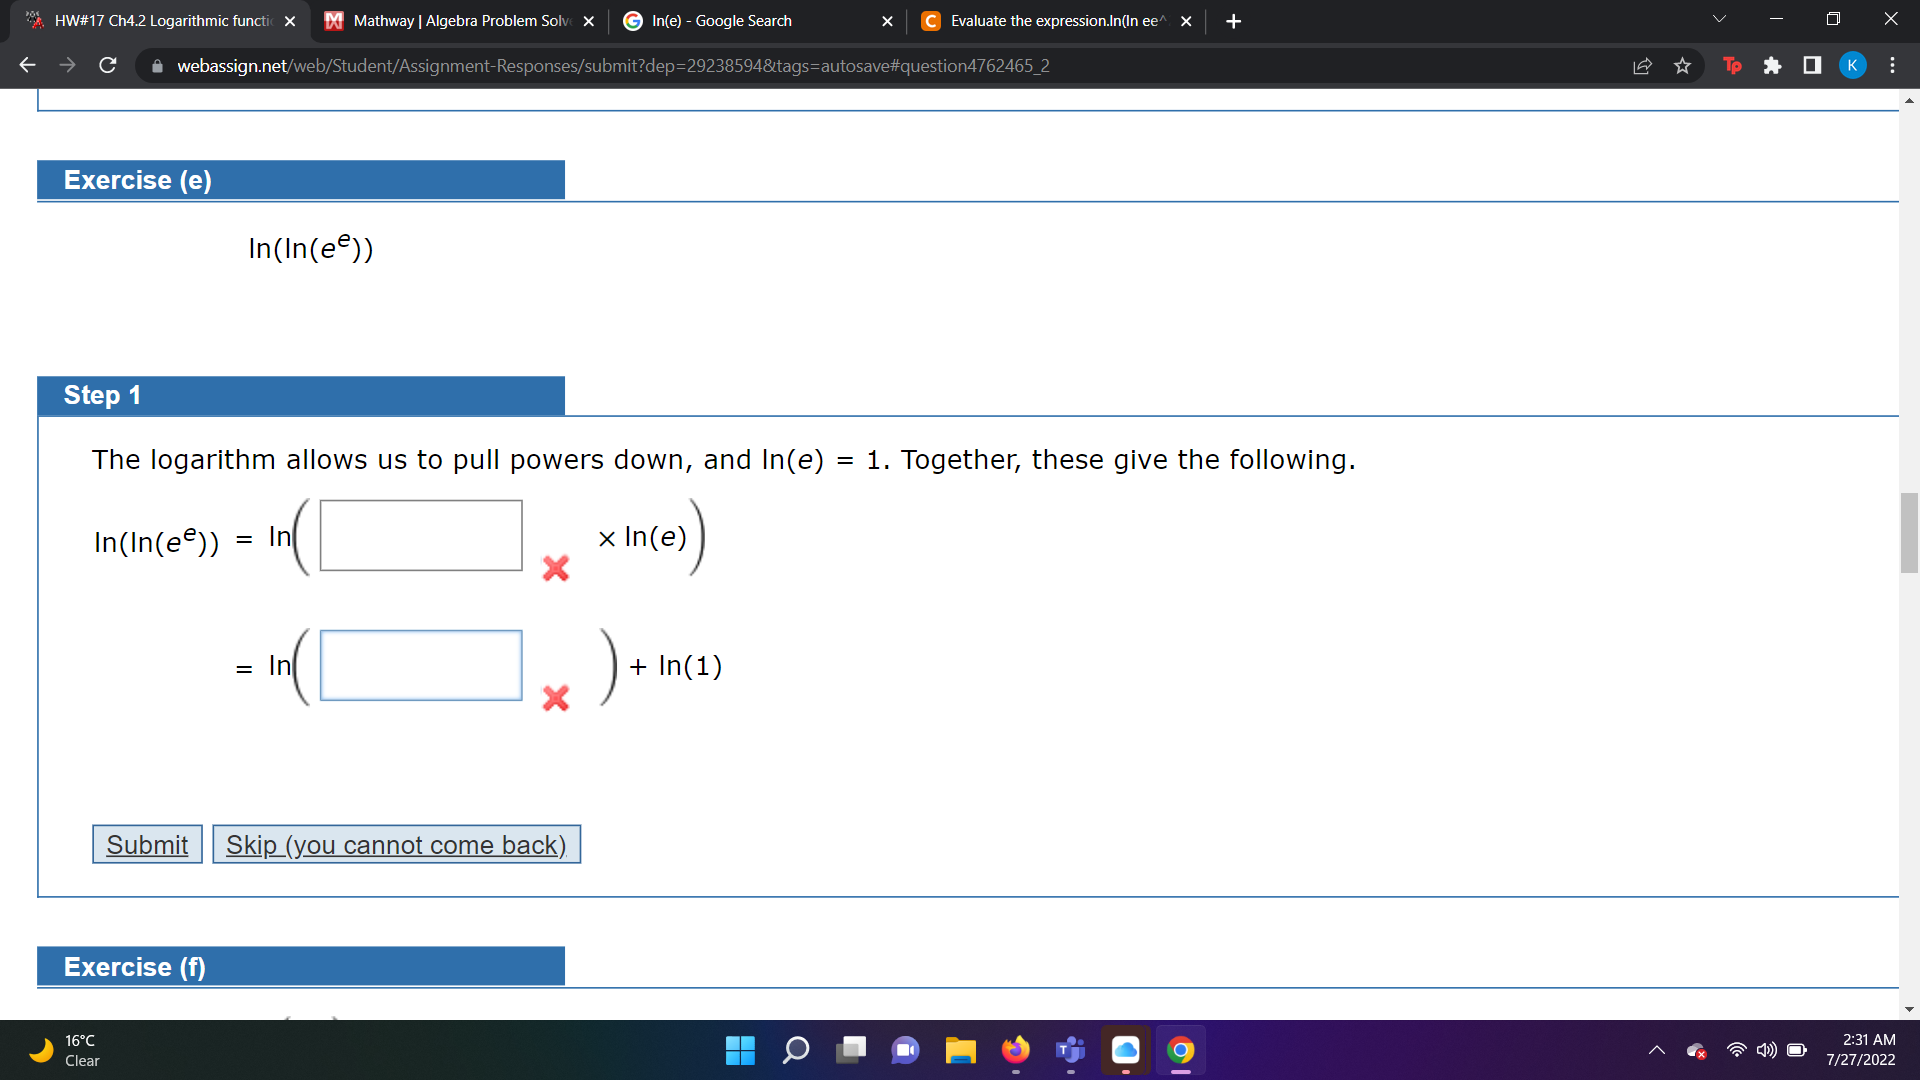Open Chrome profile avatar K
Screen dimensions: 1920x1080
[1851, 65]
